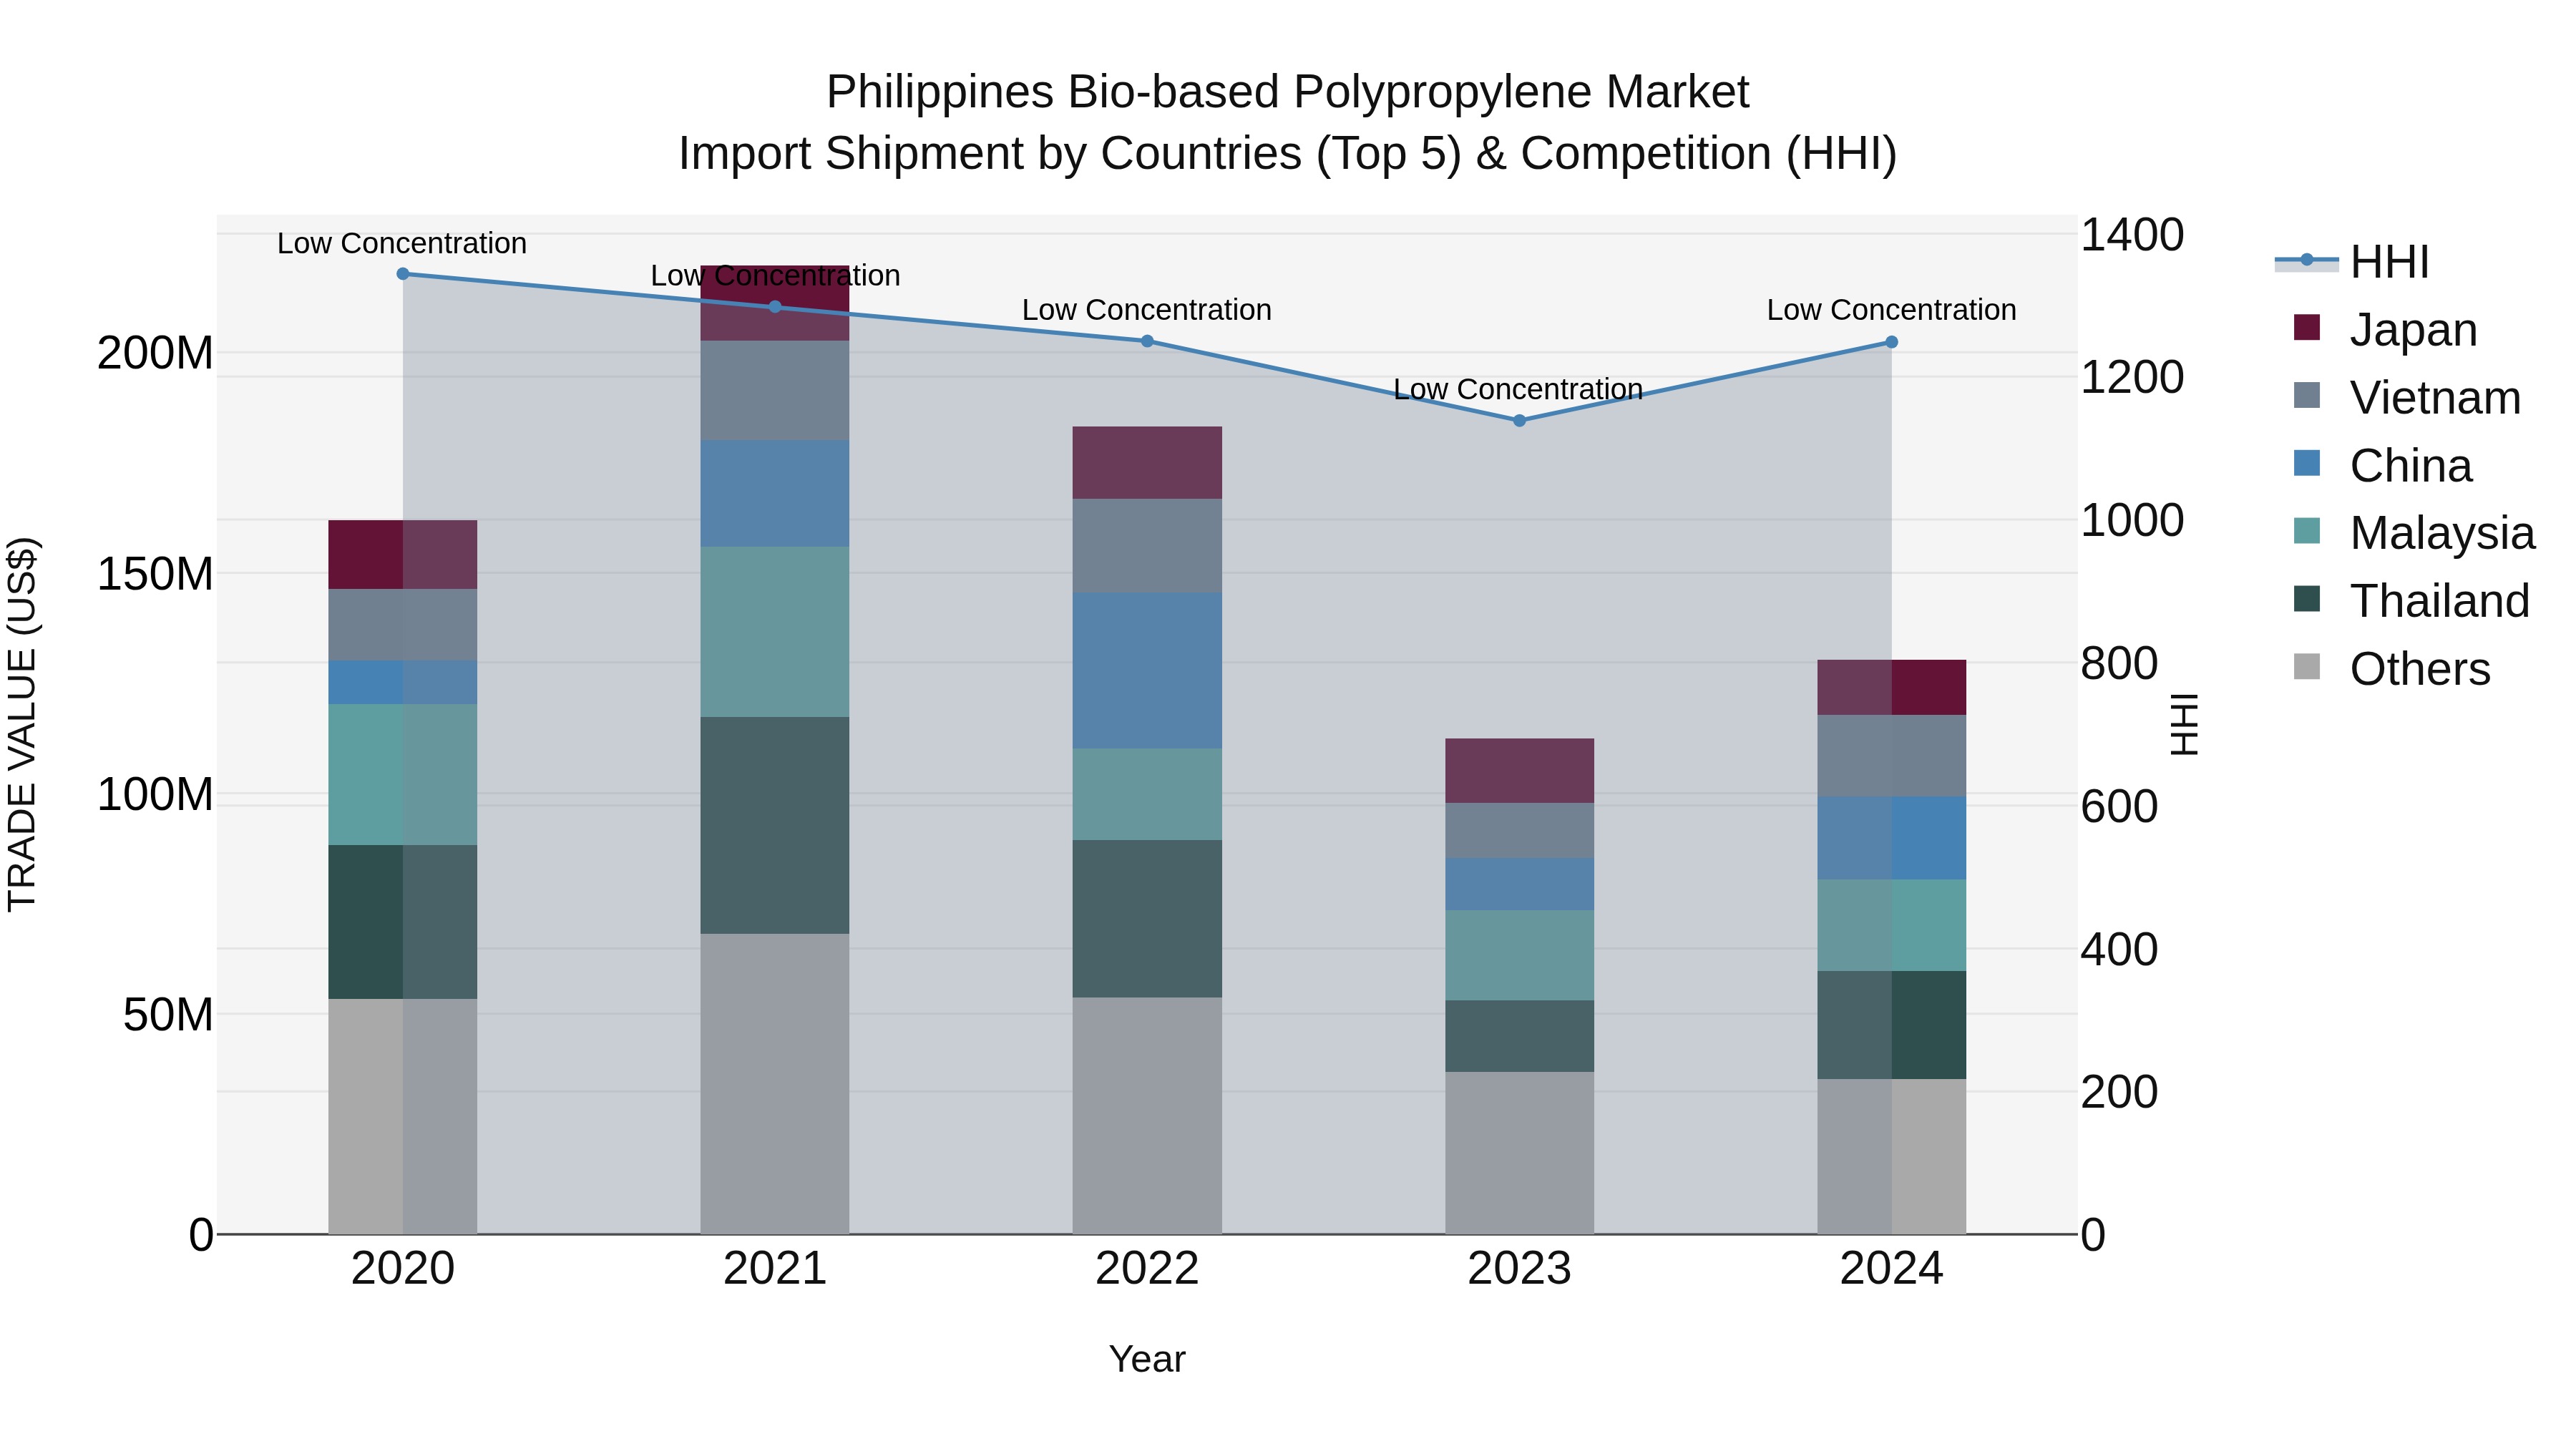Viewport: 2576px width, 1449px height.
Task: Click the 2023 Japan bar segment
Action: pyautogui.click(x=1519, y=771)
